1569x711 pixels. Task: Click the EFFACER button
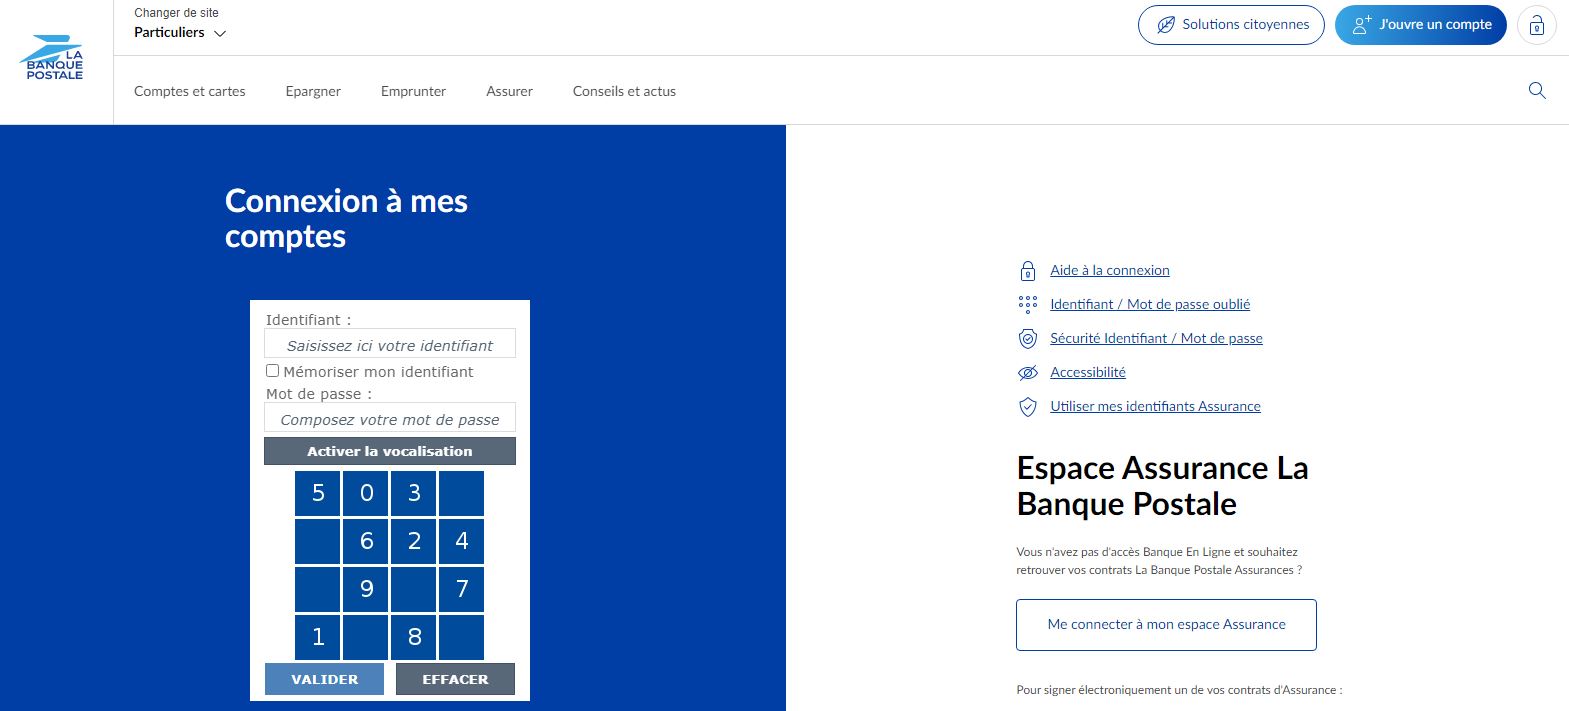tap(455, 679)
